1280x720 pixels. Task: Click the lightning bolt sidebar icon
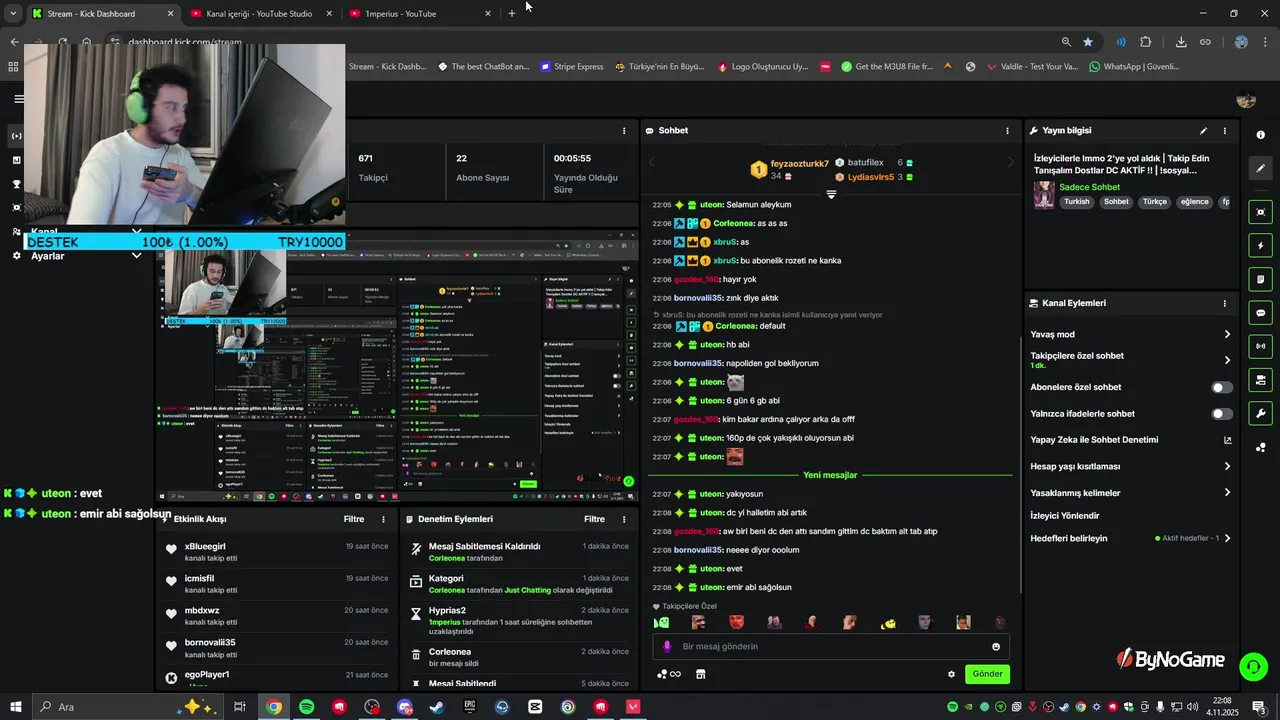click(1260, 246)
